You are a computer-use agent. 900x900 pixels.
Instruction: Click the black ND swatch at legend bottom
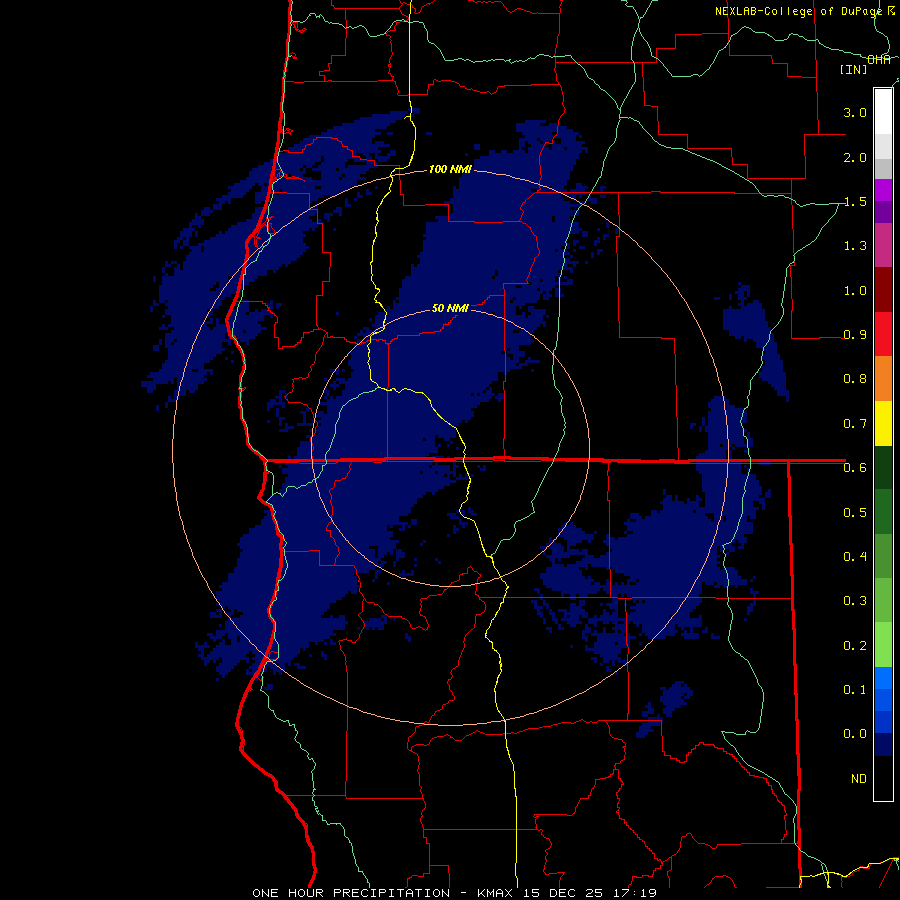pos(883,778)
